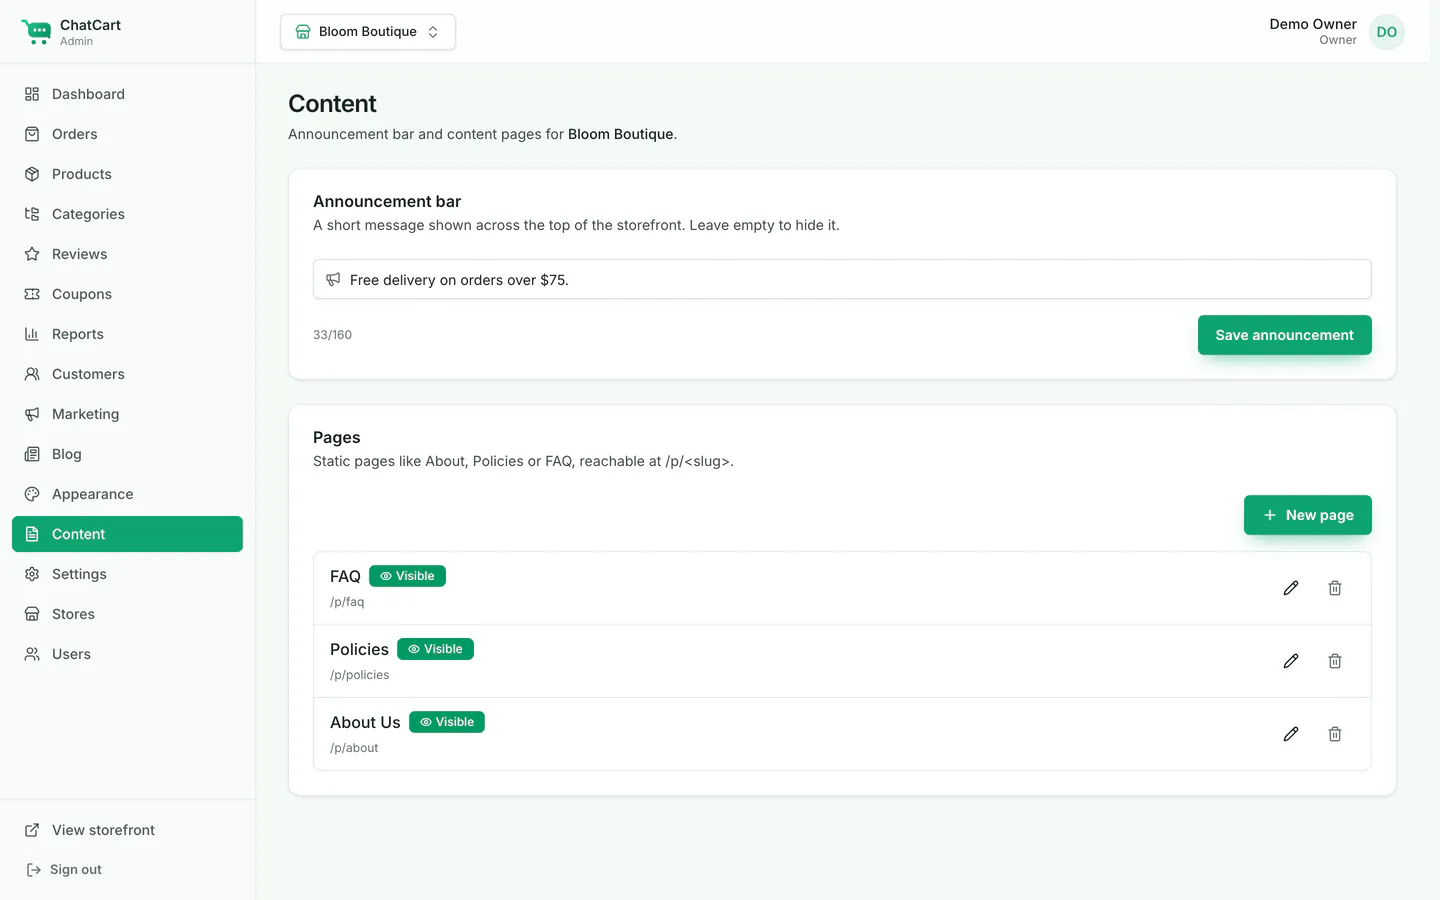This screenshot has width=1440, height=900.
Task: Edit the FAQ page with pencil icon
Action: [1291, 588]
